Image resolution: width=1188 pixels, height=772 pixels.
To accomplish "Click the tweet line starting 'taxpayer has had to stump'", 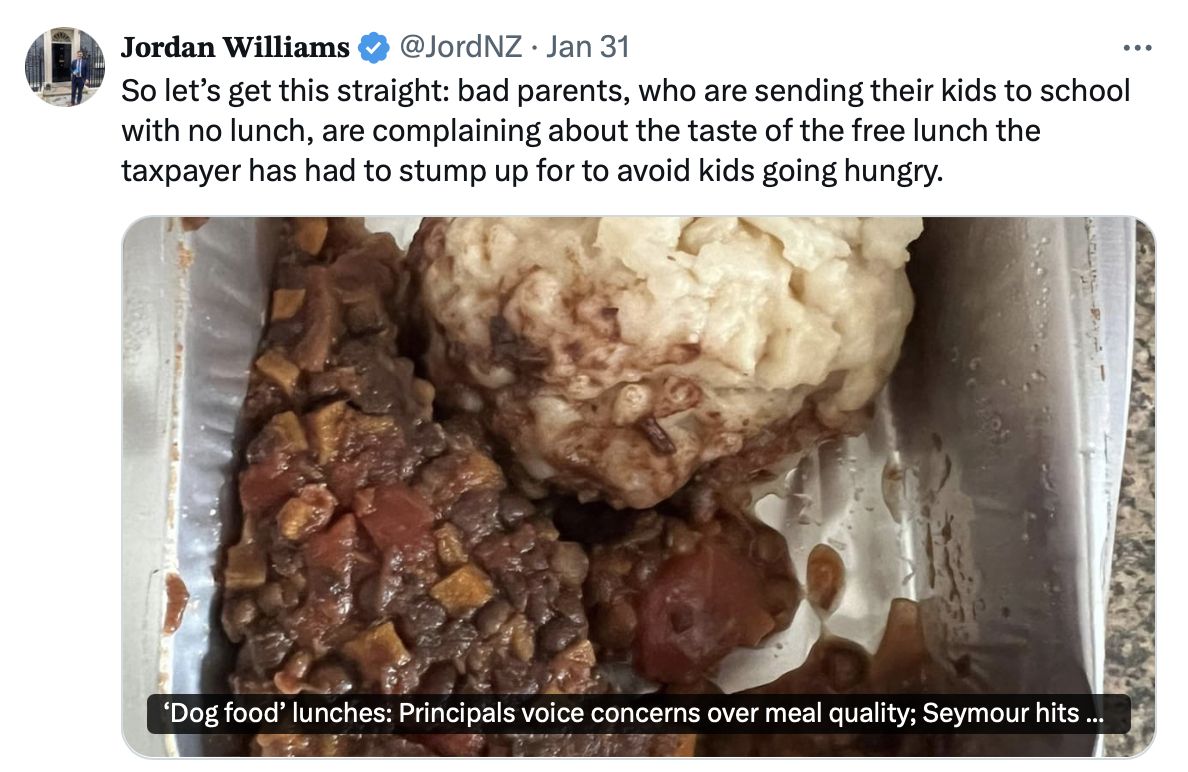I will [x=532, y=171].
